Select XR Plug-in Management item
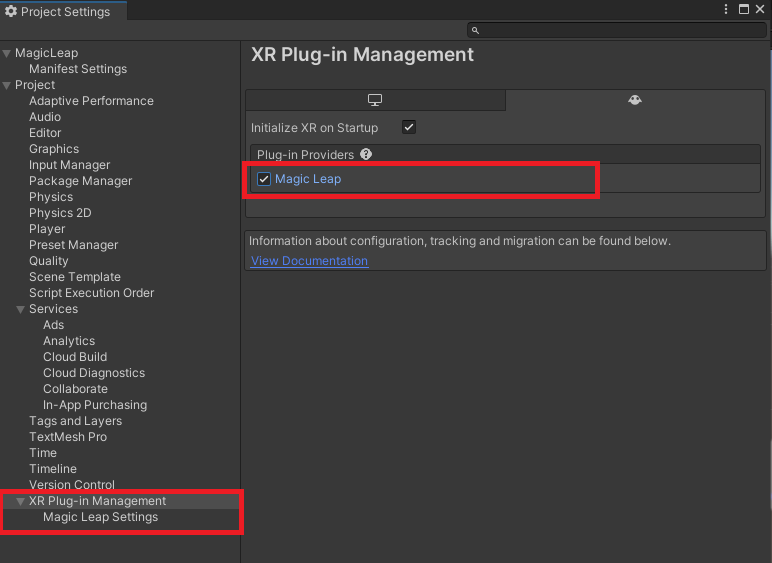Screen dimensions: 772x563 (x=97, y=501)
